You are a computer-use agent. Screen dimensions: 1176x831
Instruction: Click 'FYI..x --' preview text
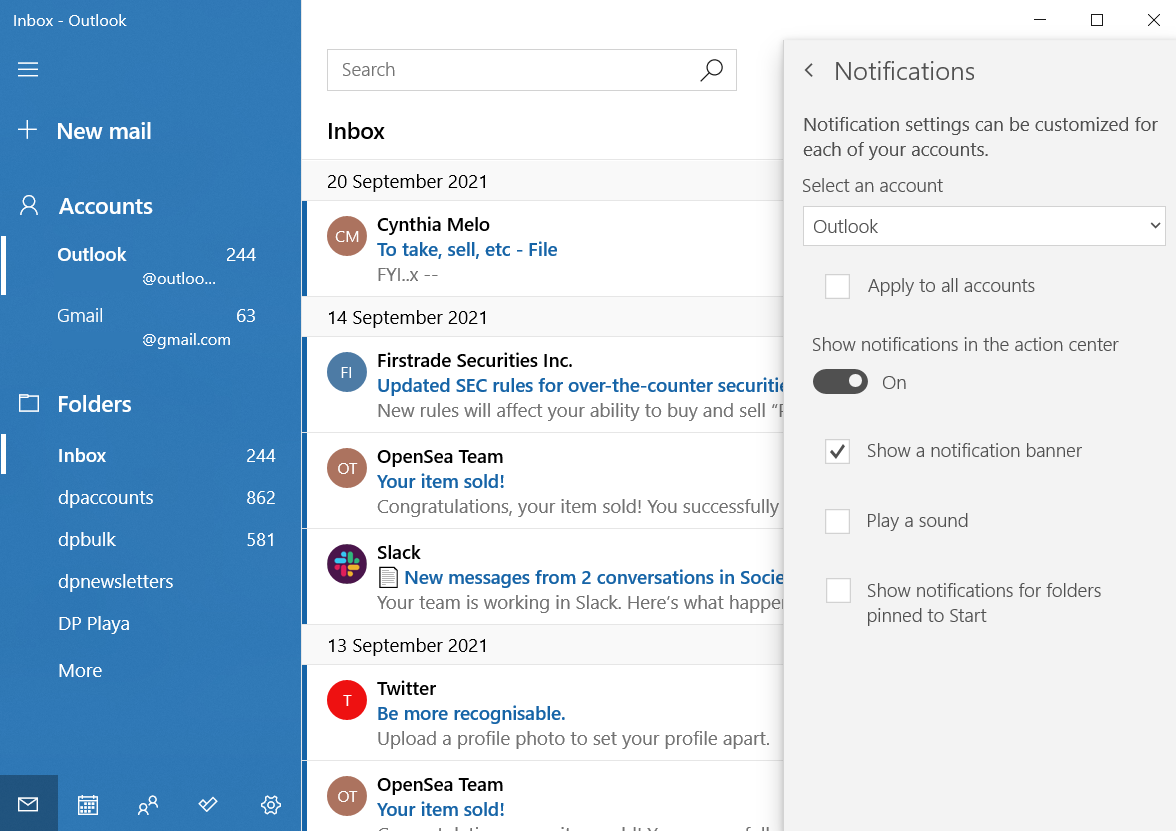(407, 274)
